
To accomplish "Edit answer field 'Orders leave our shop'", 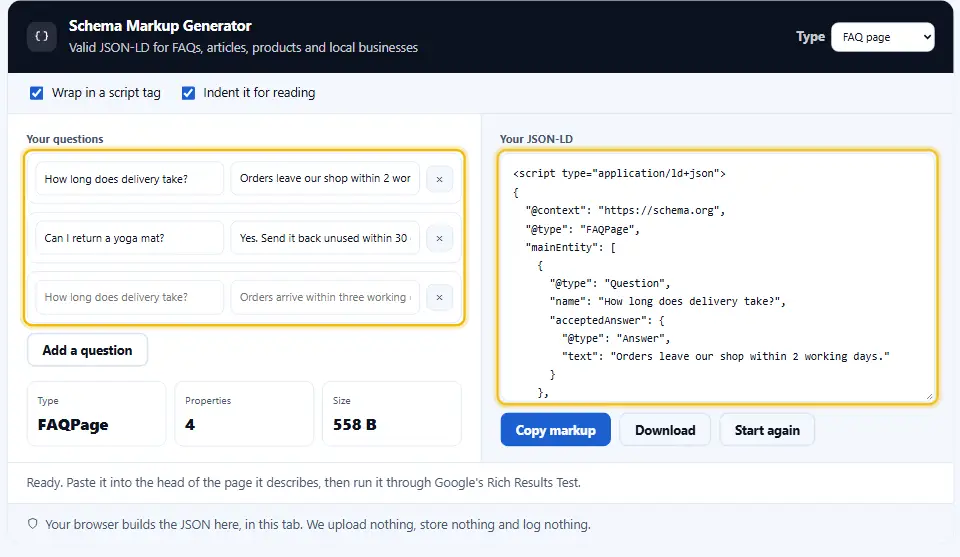I will click(325, 178).
